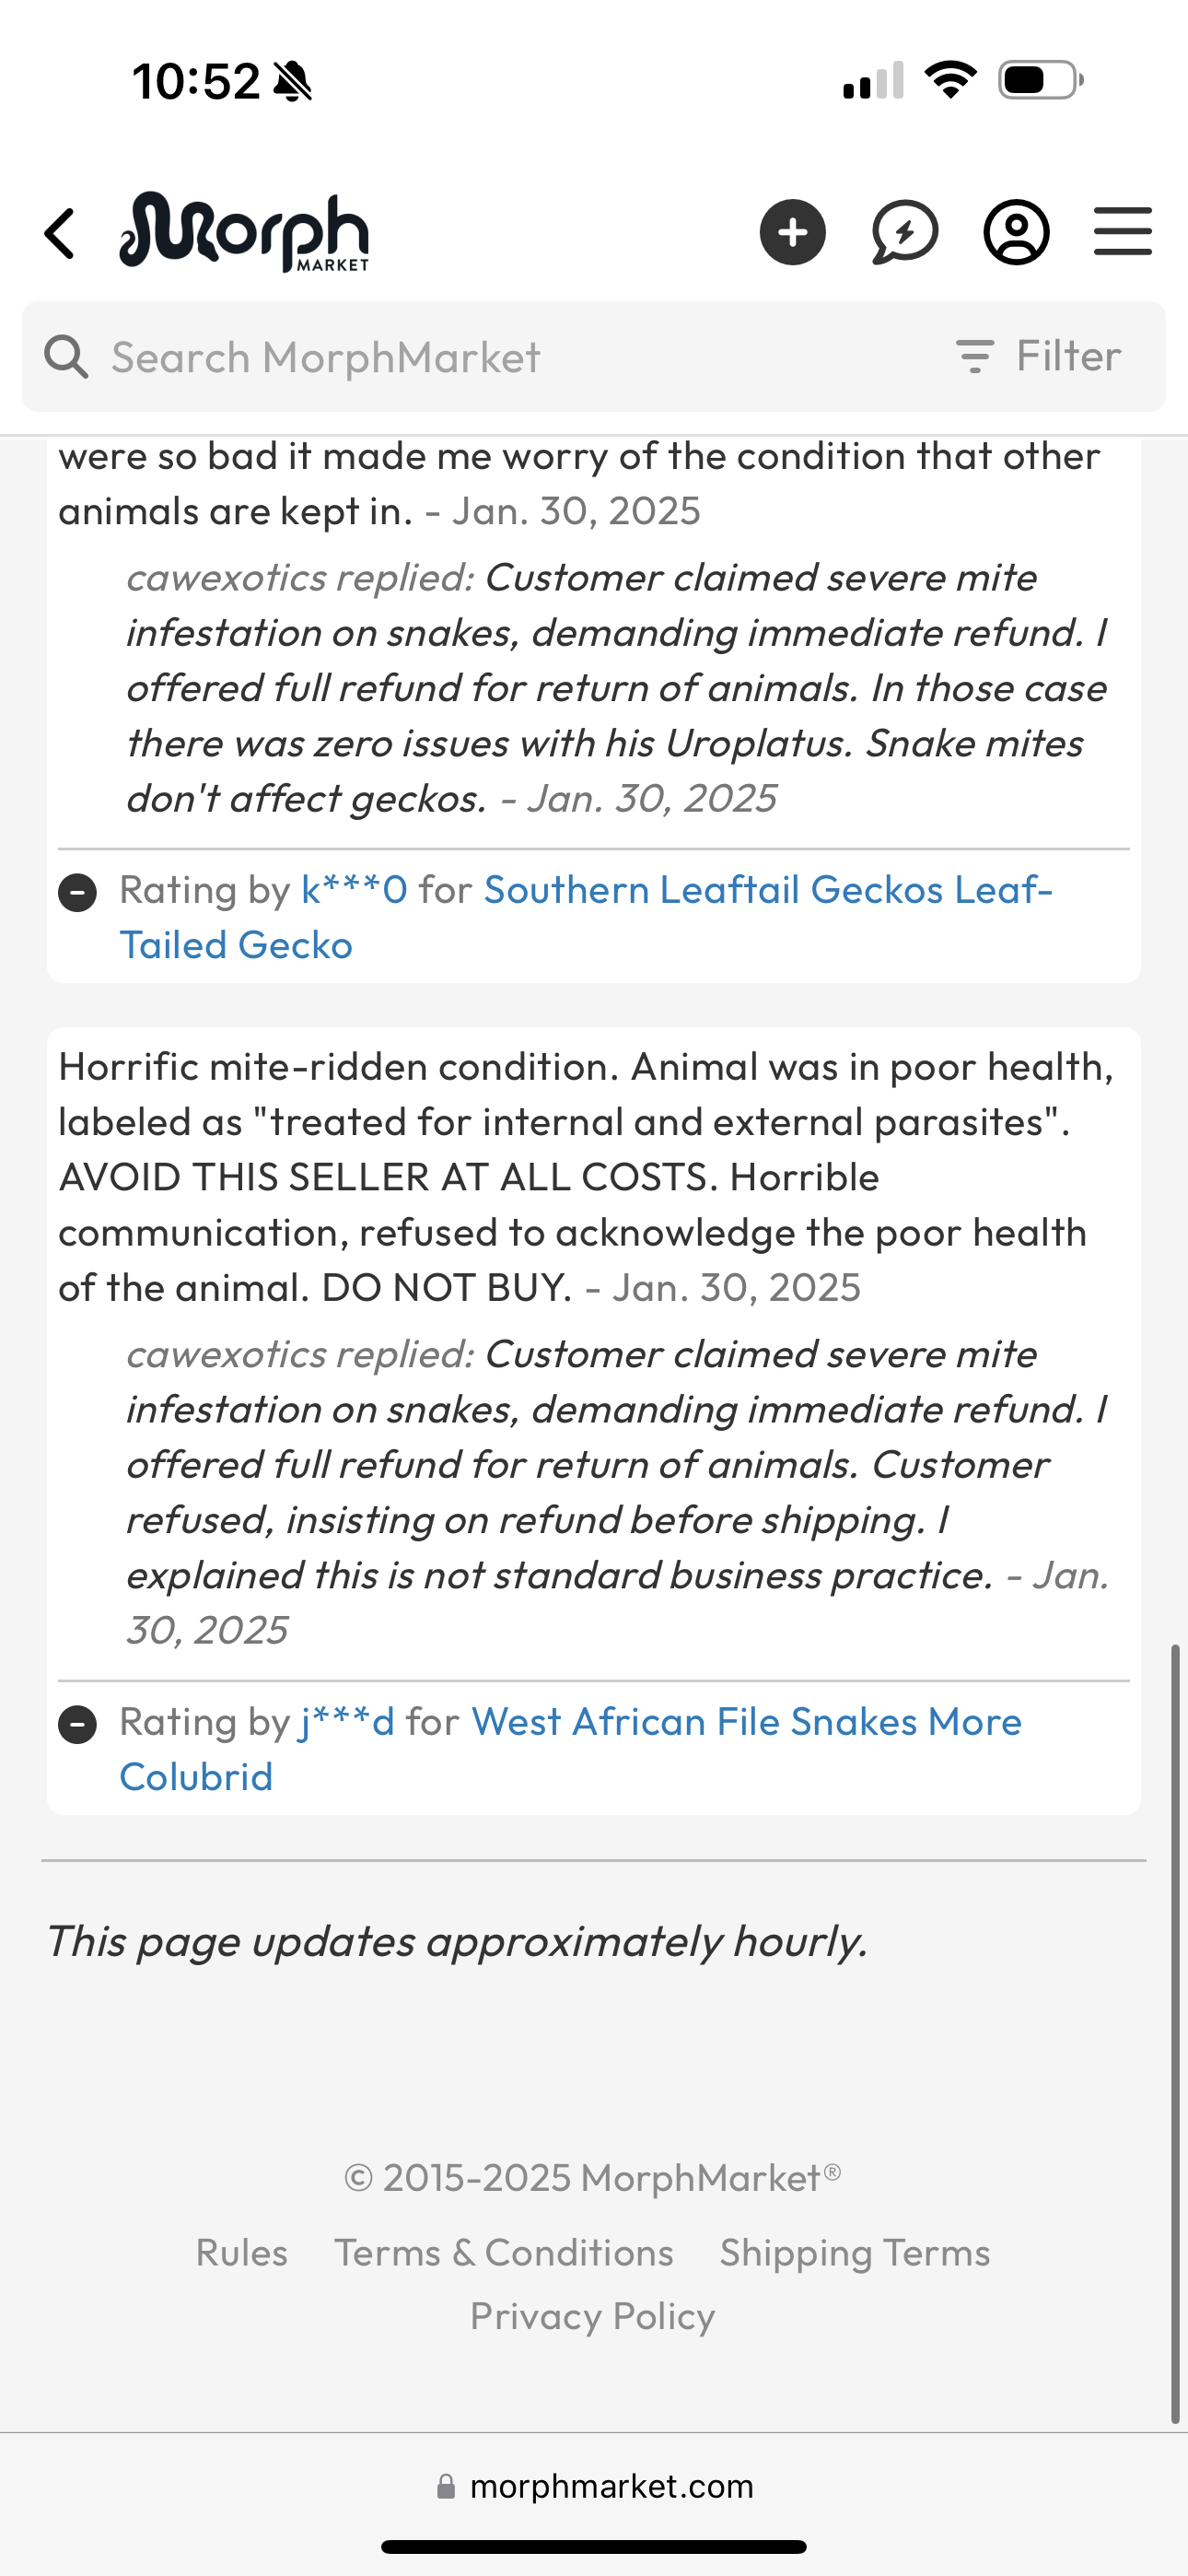Click the search magnifier icon
The width and height of the screenshot is (1188, 2576).
[x=66, y=357]
